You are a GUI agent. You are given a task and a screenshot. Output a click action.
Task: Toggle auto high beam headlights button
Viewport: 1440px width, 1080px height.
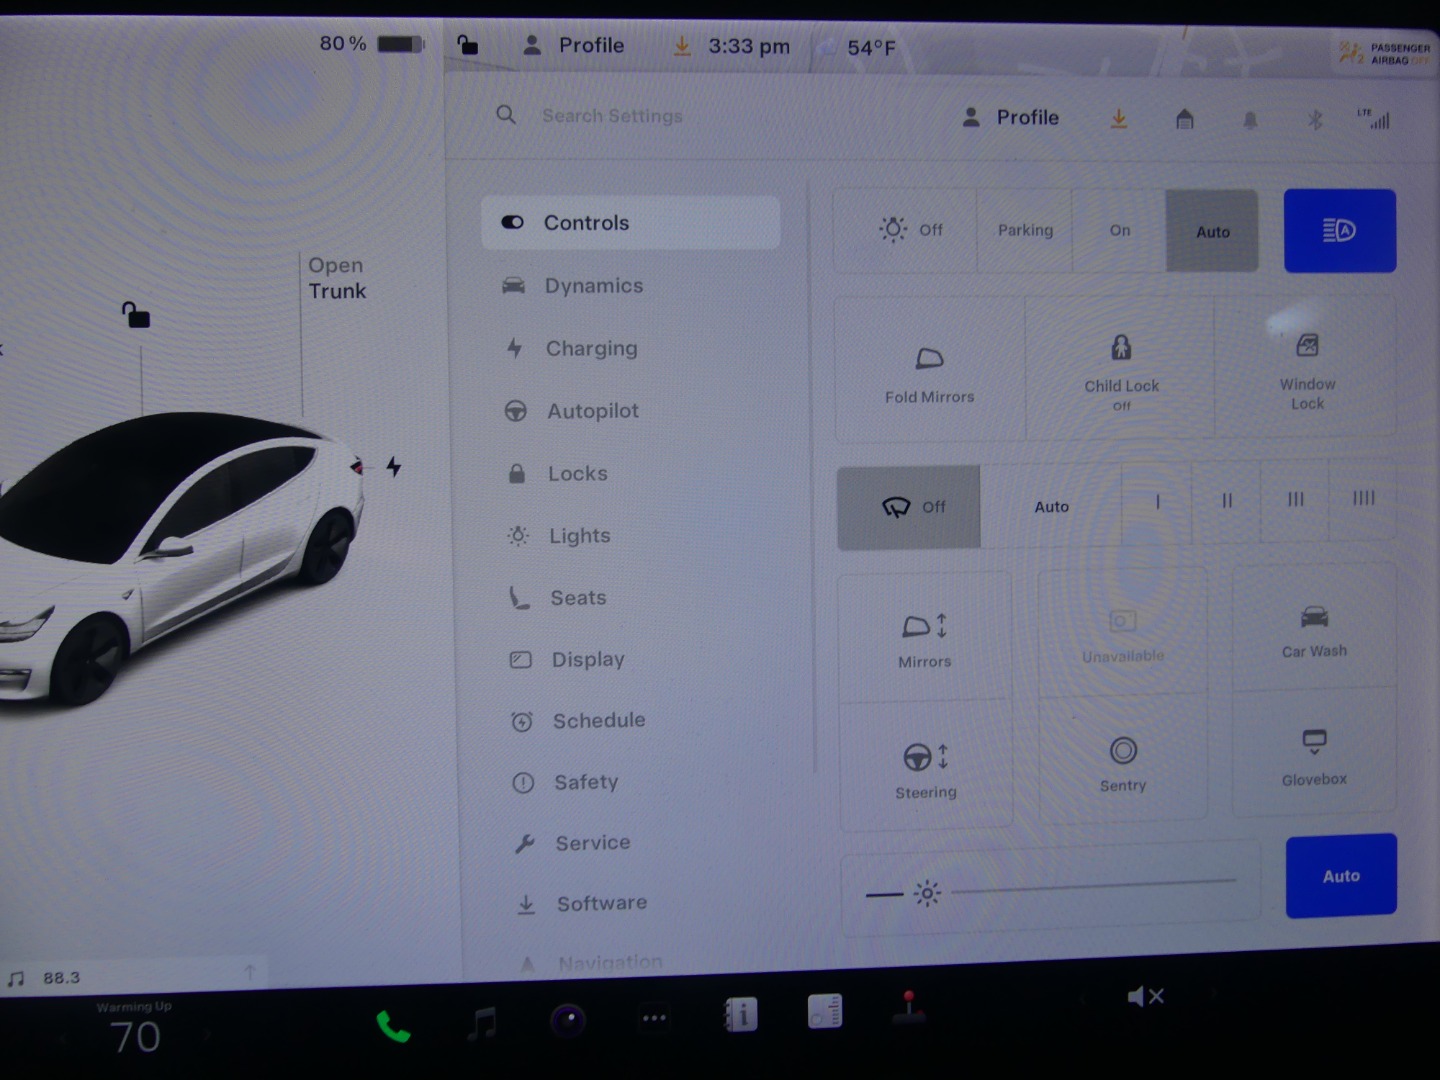(1339, 231)
